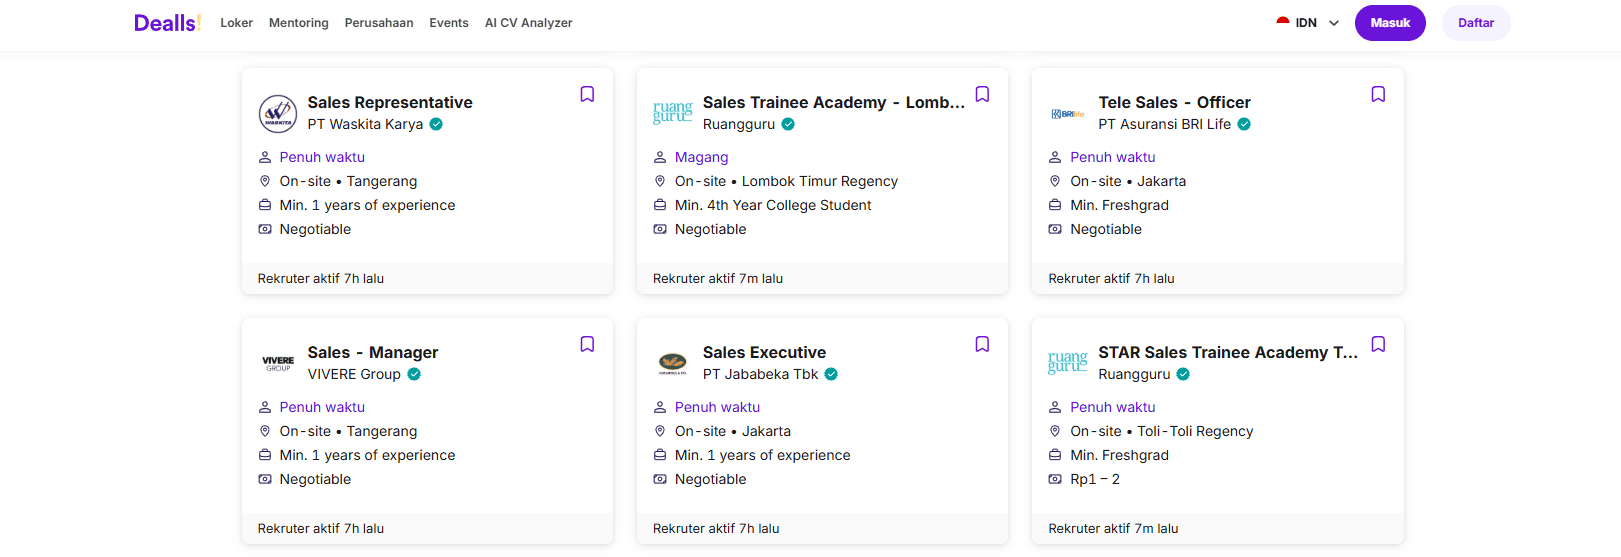Open STAR Sales Trainee Academy T... title
The width and height of the screenshot is (1621, 557).
(x=1228, y=352)
